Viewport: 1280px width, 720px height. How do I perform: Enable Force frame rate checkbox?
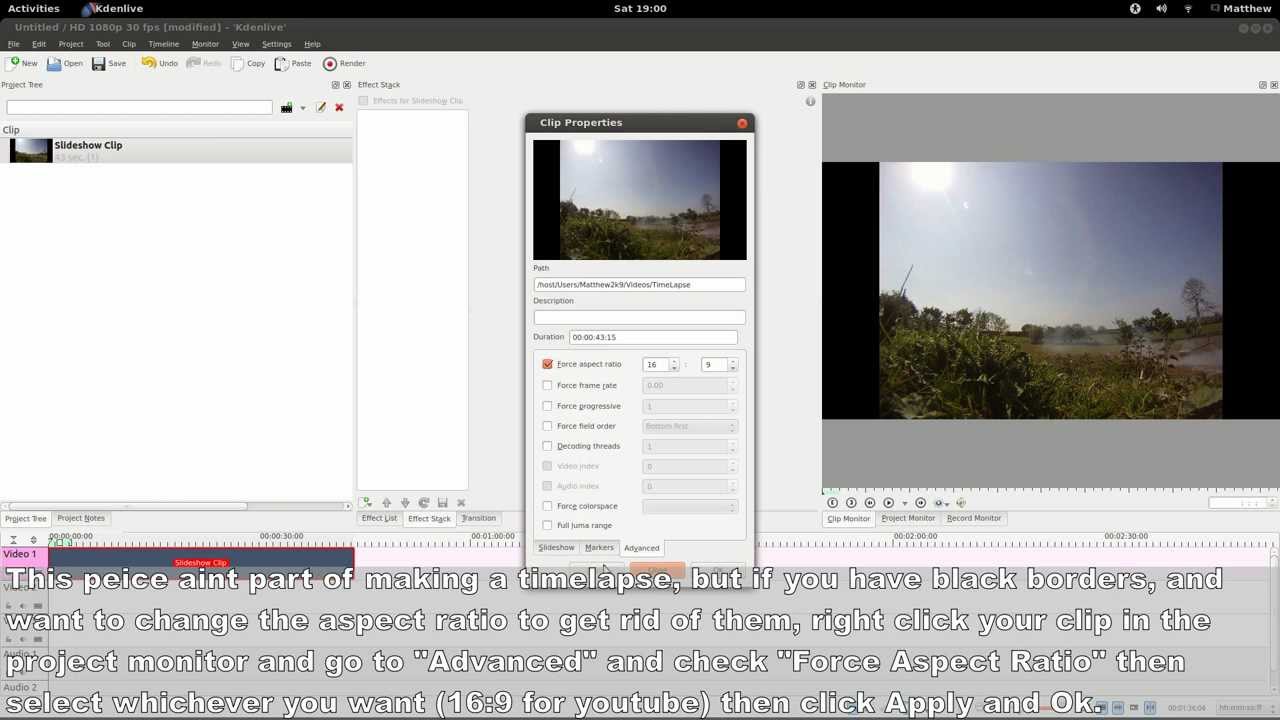pos(547,385)
